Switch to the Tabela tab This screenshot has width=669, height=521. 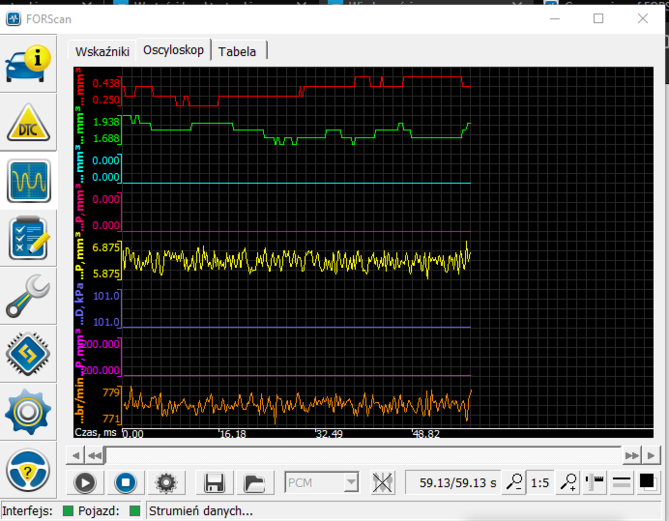click(x=237, y=52)
